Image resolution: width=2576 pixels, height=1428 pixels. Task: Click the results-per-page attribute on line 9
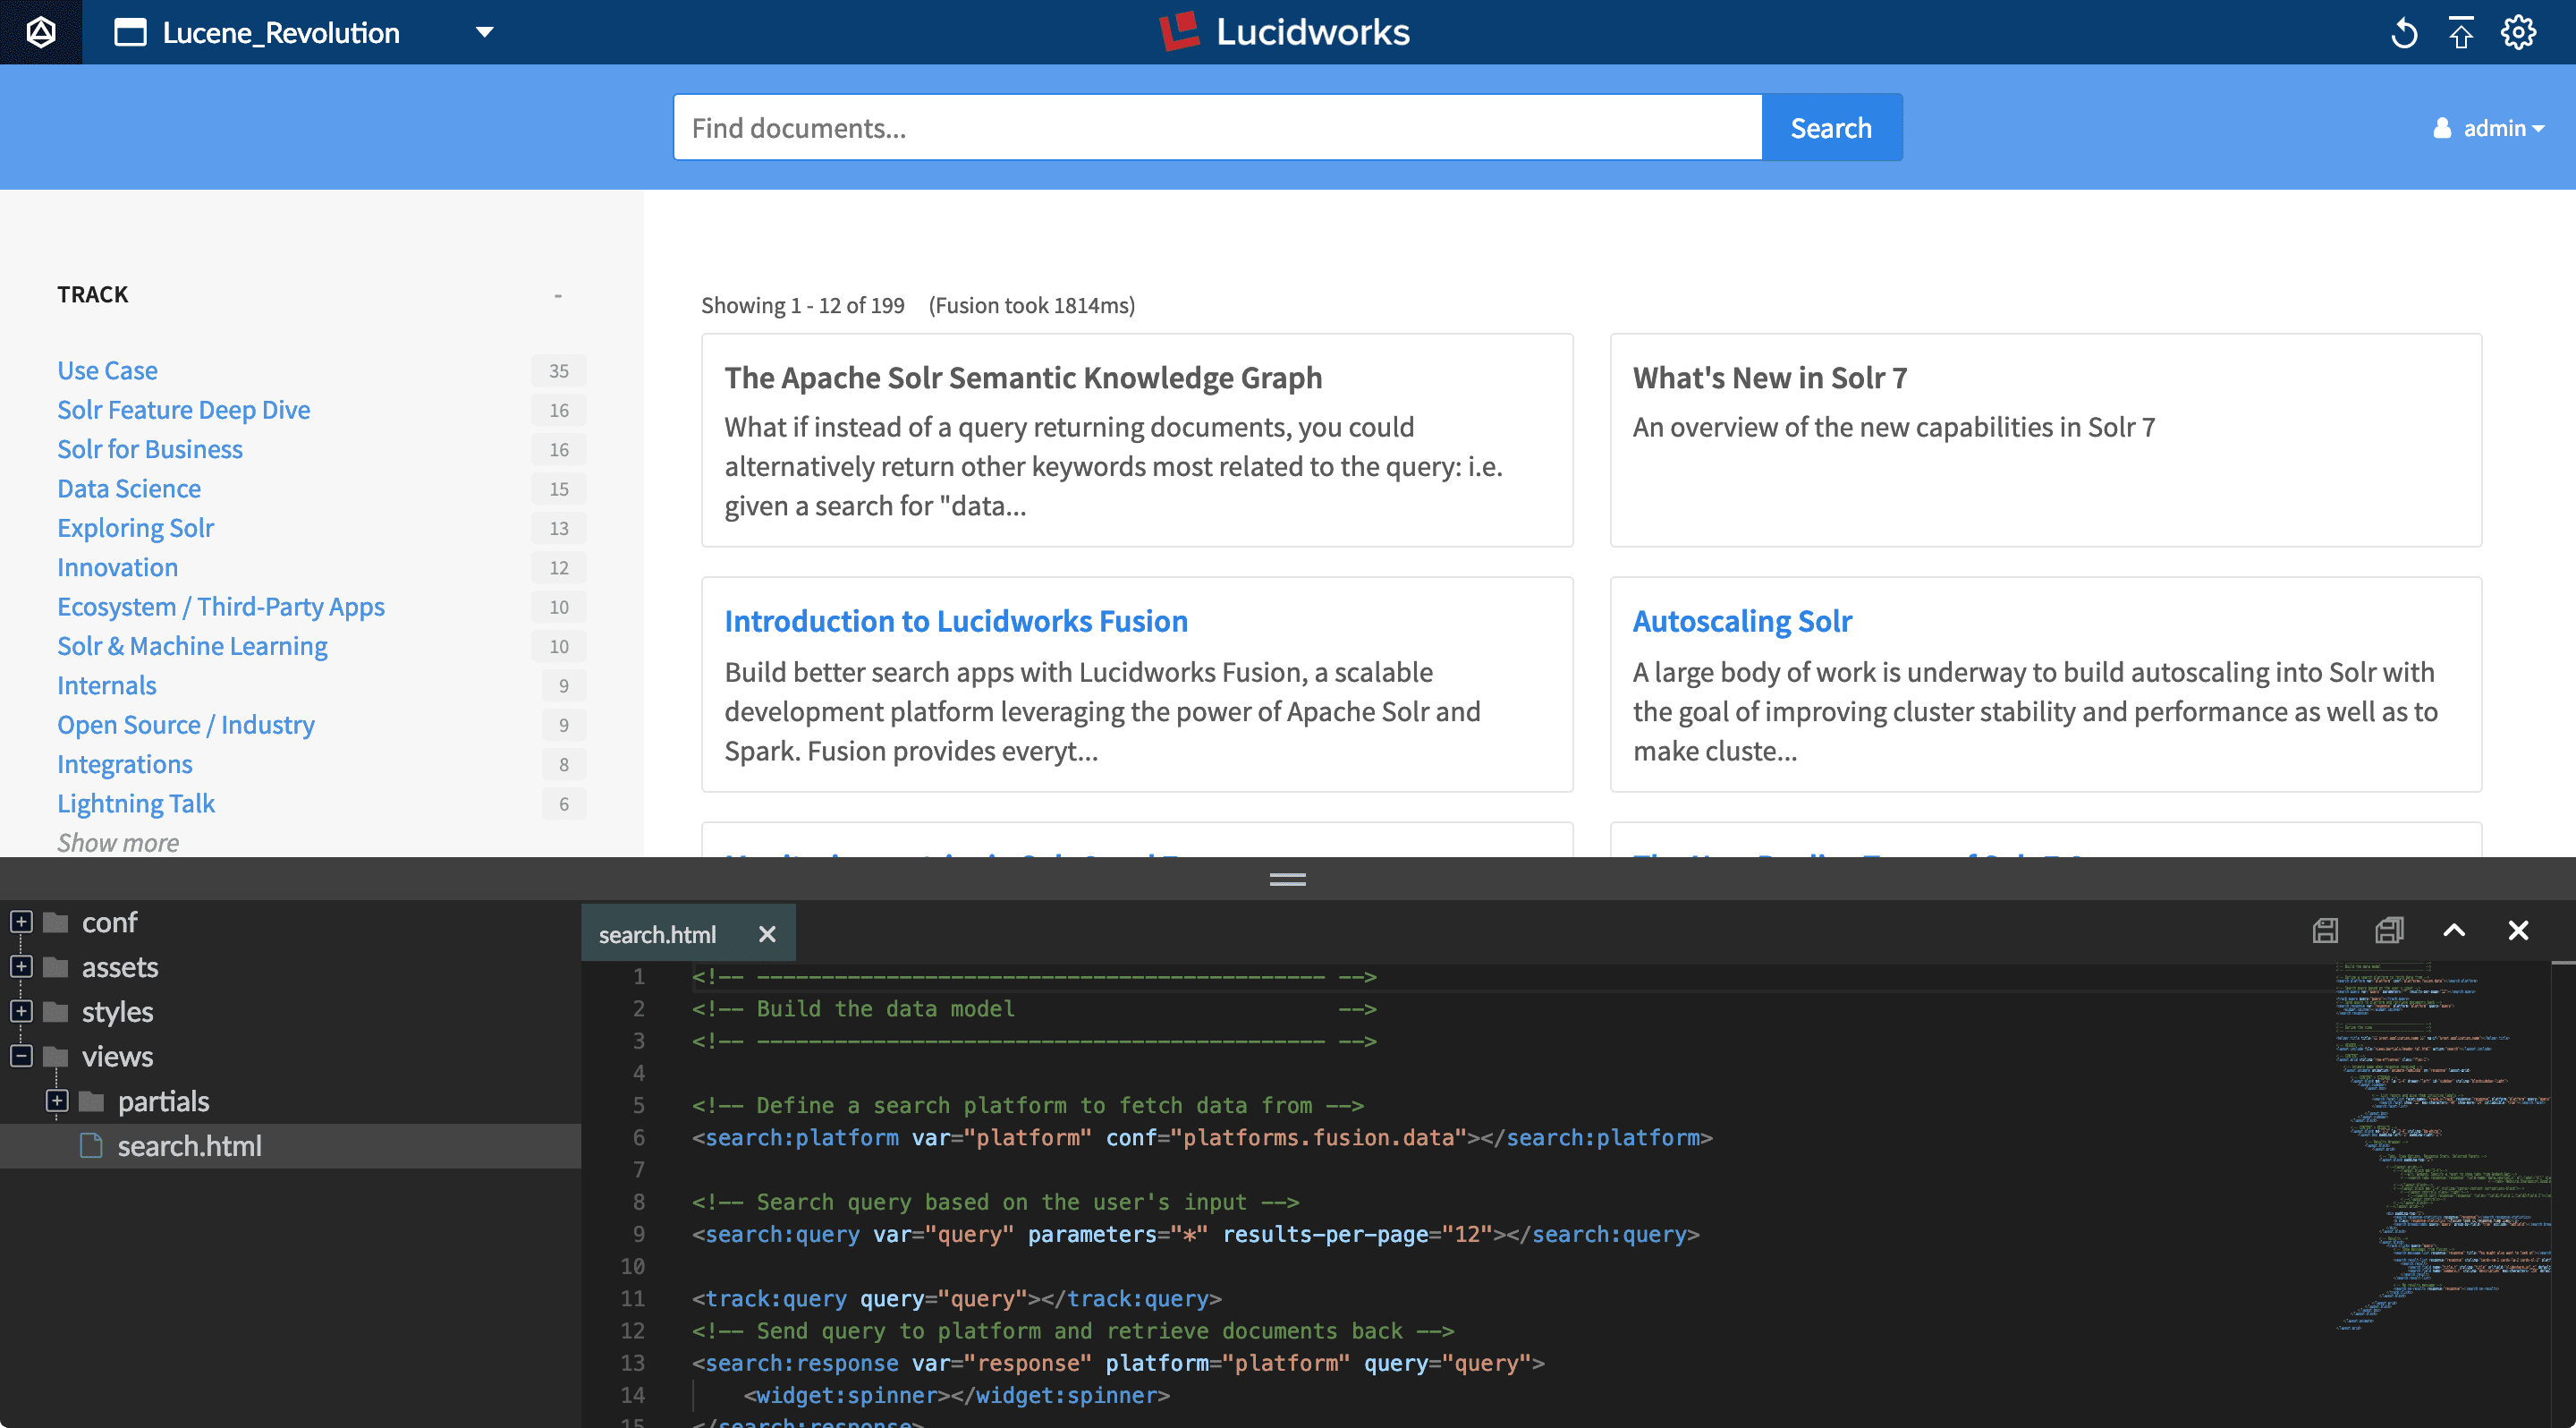[x=1325, y=1234]
